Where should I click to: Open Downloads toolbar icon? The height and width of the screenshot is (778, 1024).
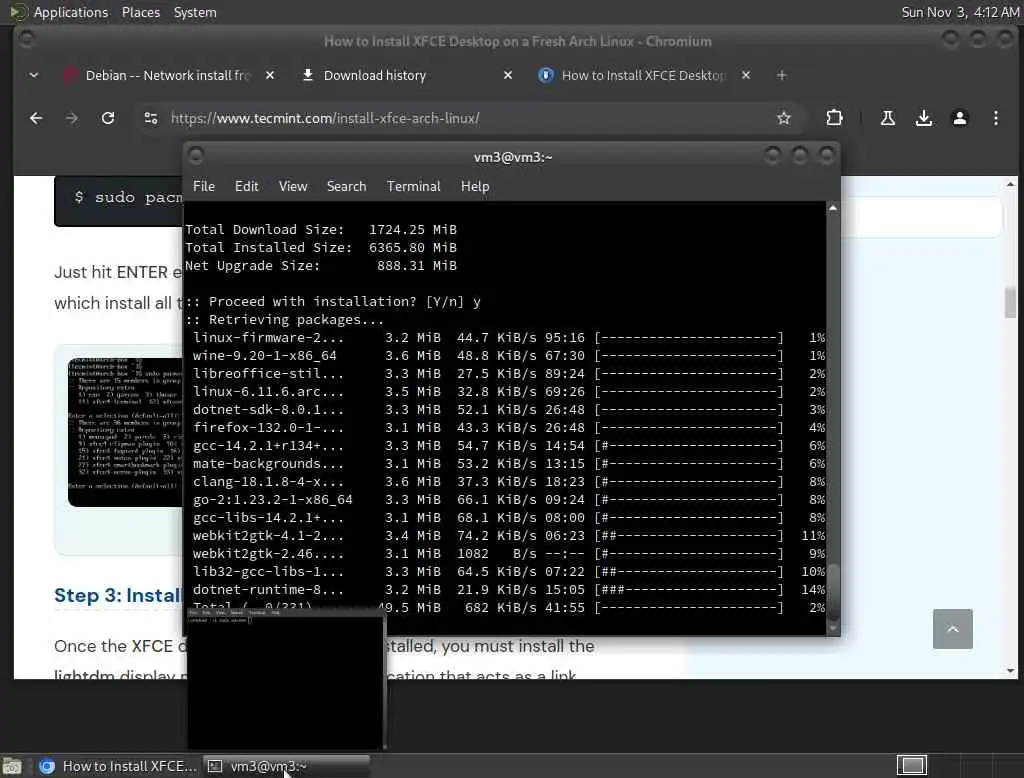[923, 118]
